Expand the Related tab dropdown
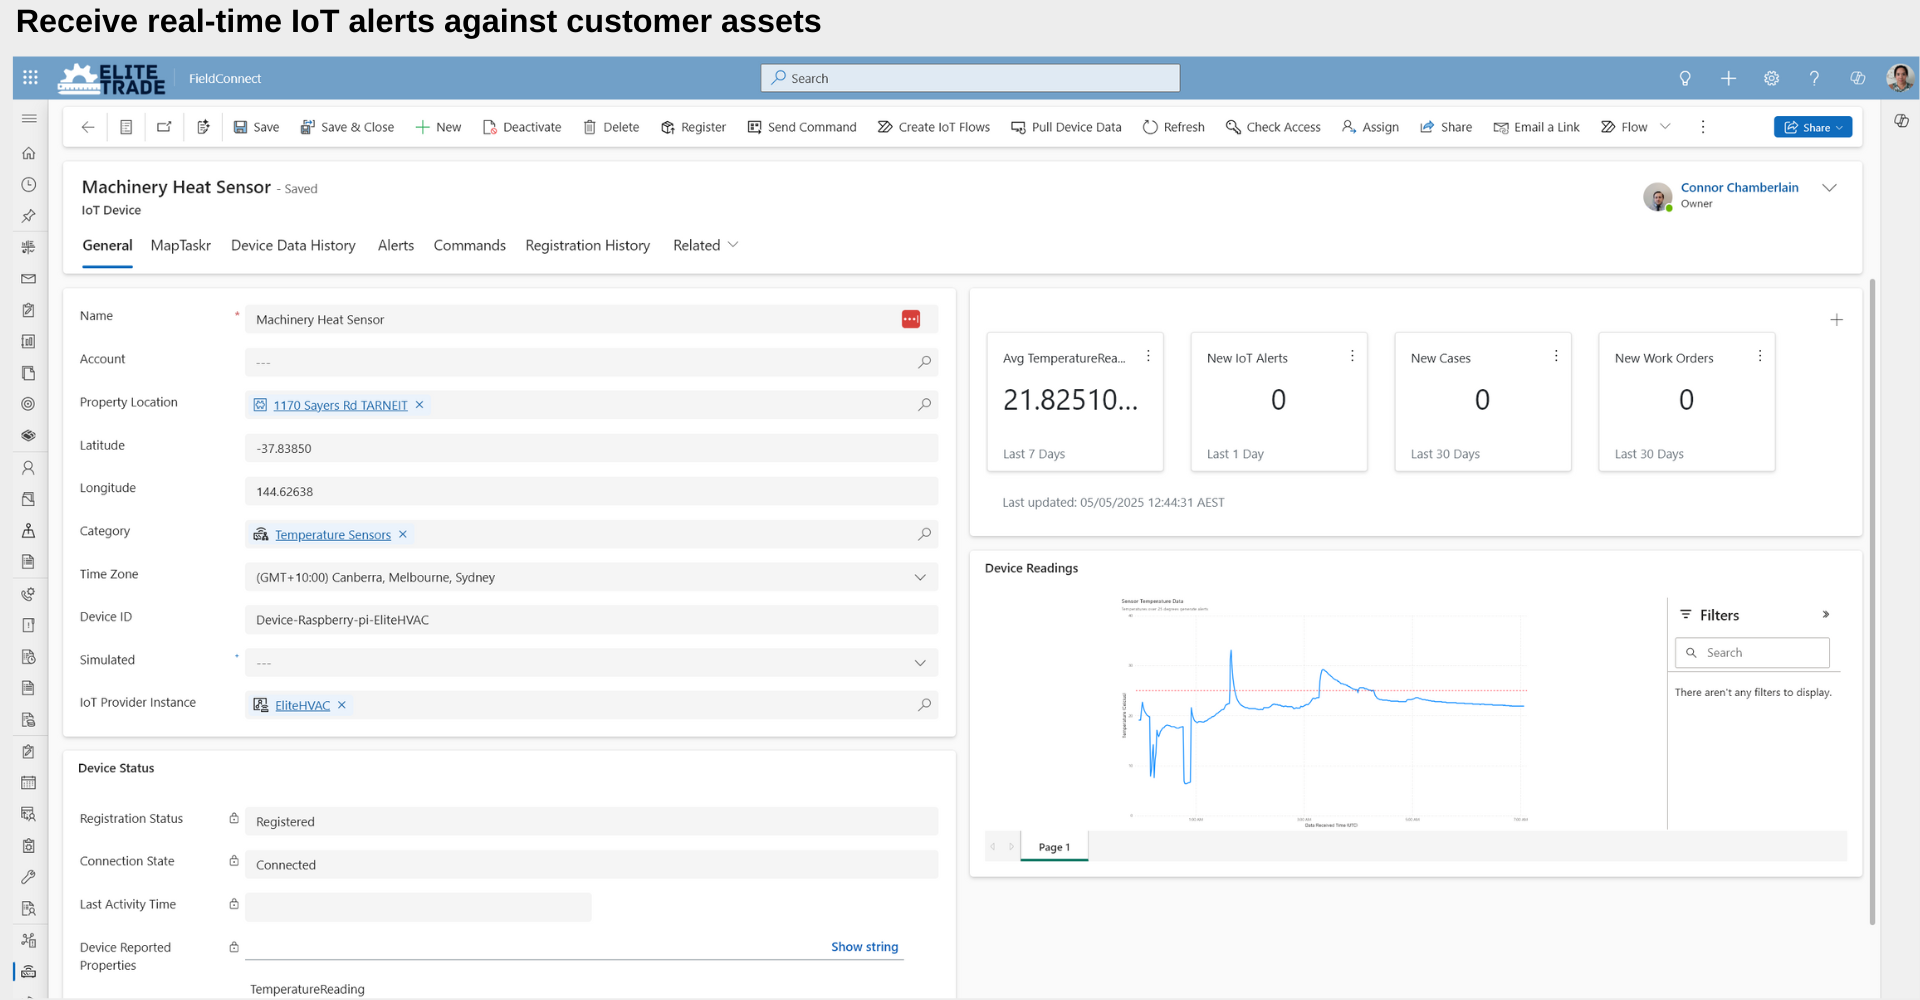1920x1000 pixels. pyautogui.click(x=706, y=245)
